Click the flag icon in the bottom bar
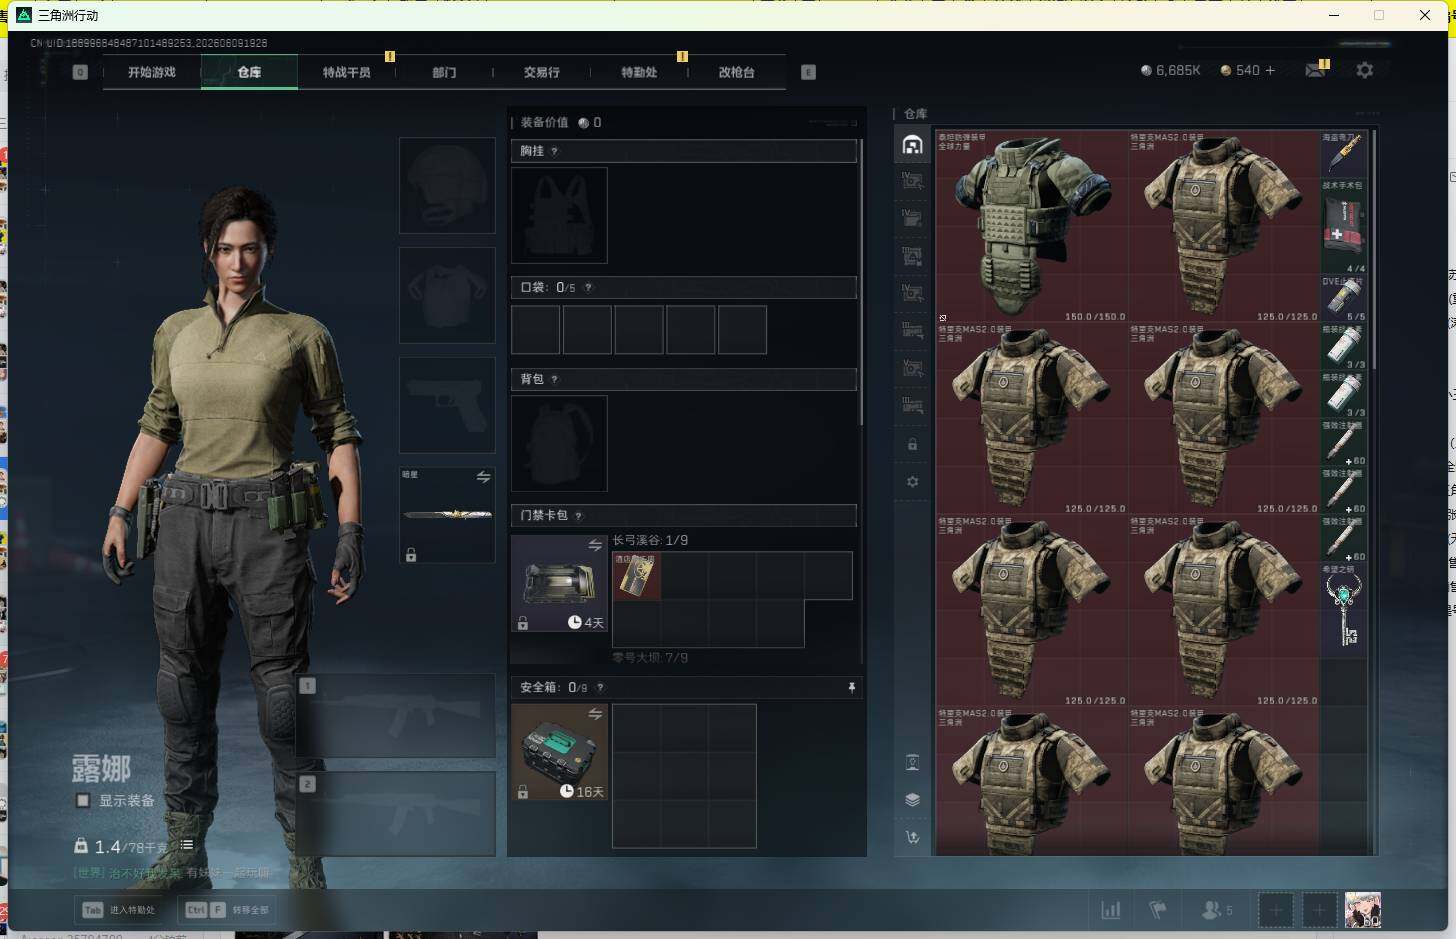Image resolution: width=1456 pixels, height=939 pixels. click(x=1158, y=910)
